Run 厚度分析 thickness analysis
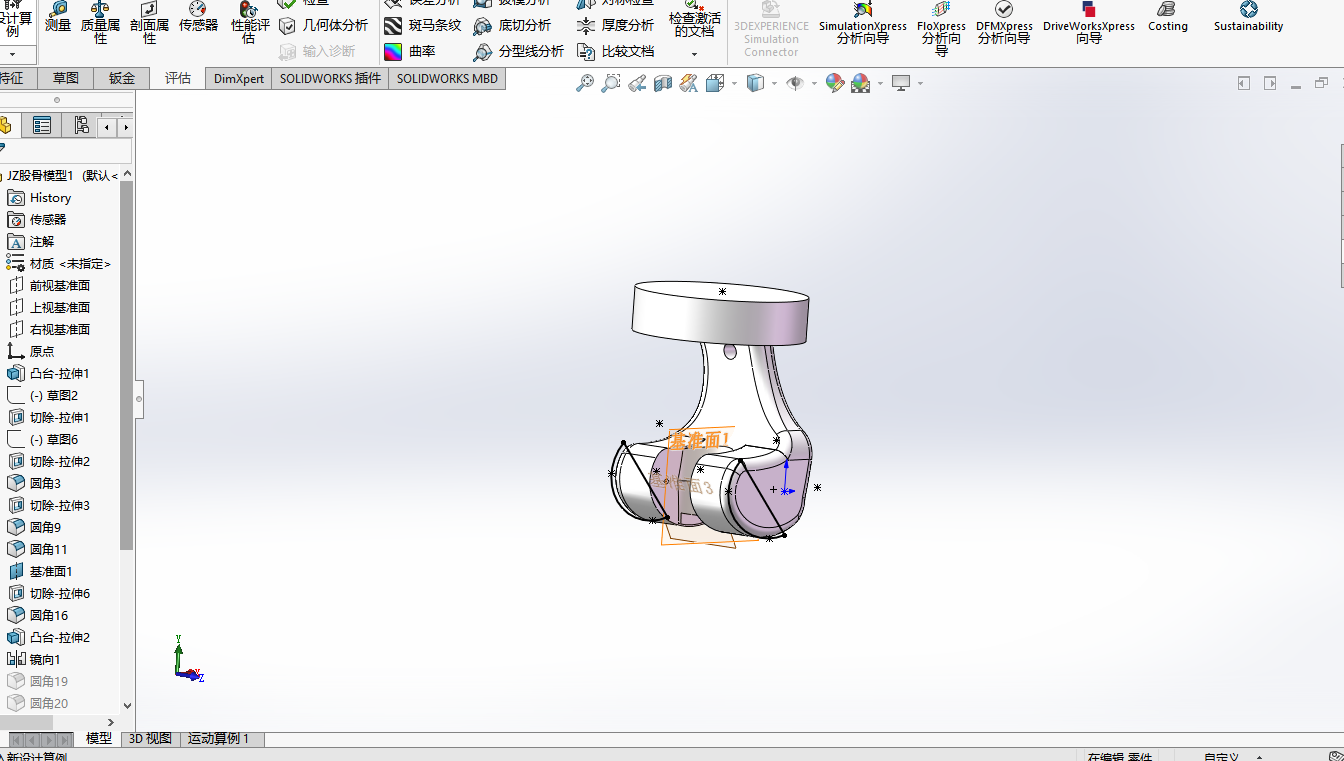The width and height of the screenshot is (1344, 761). (615, 26)
